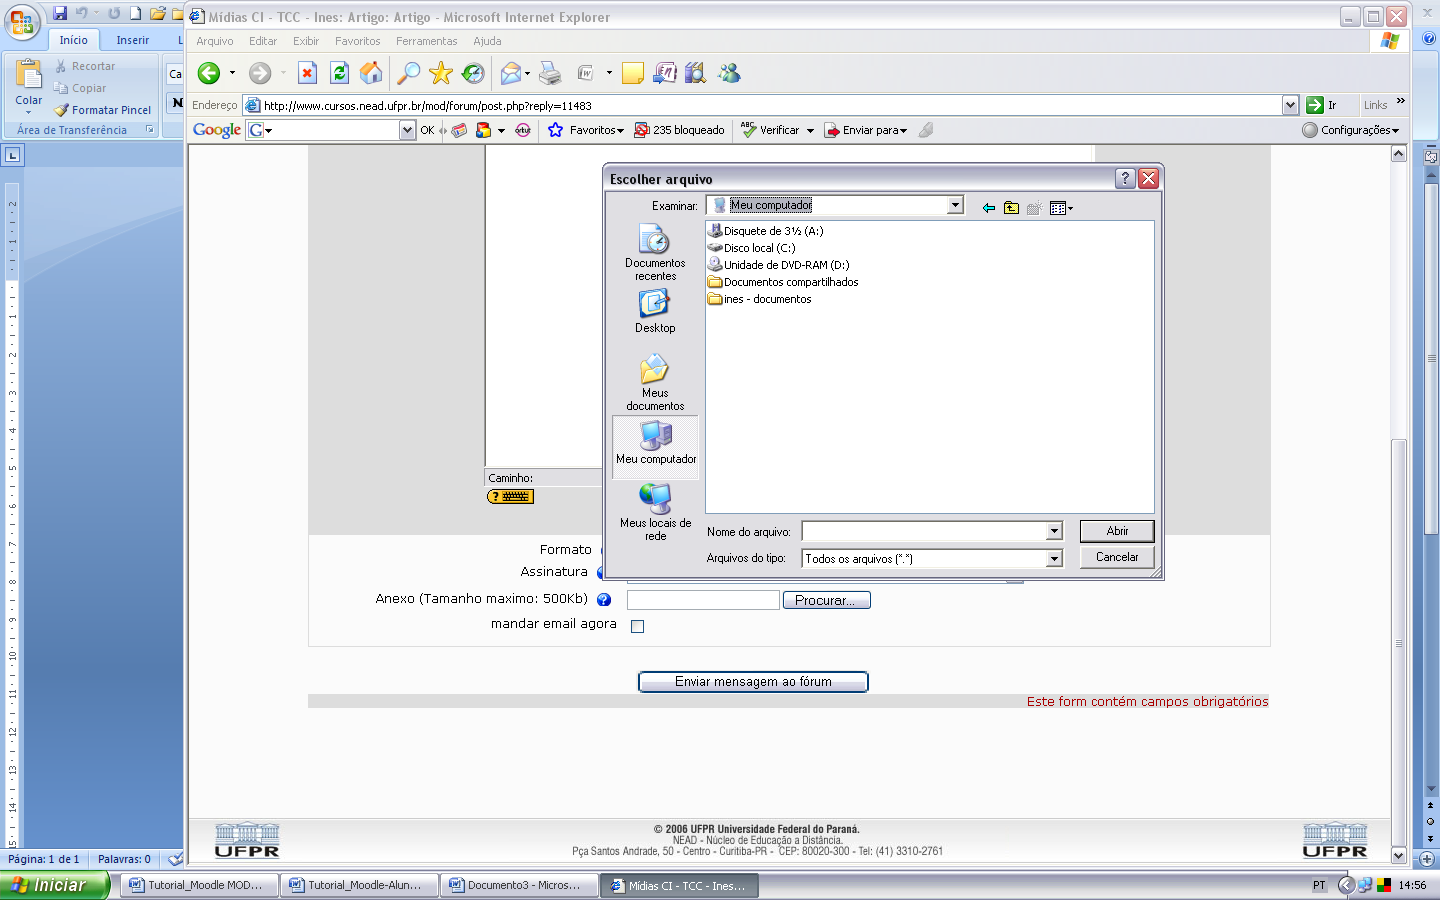Select Disquete de 3½ (A:) drive
Screen dimensions: 1440x900
pos(766,231)
